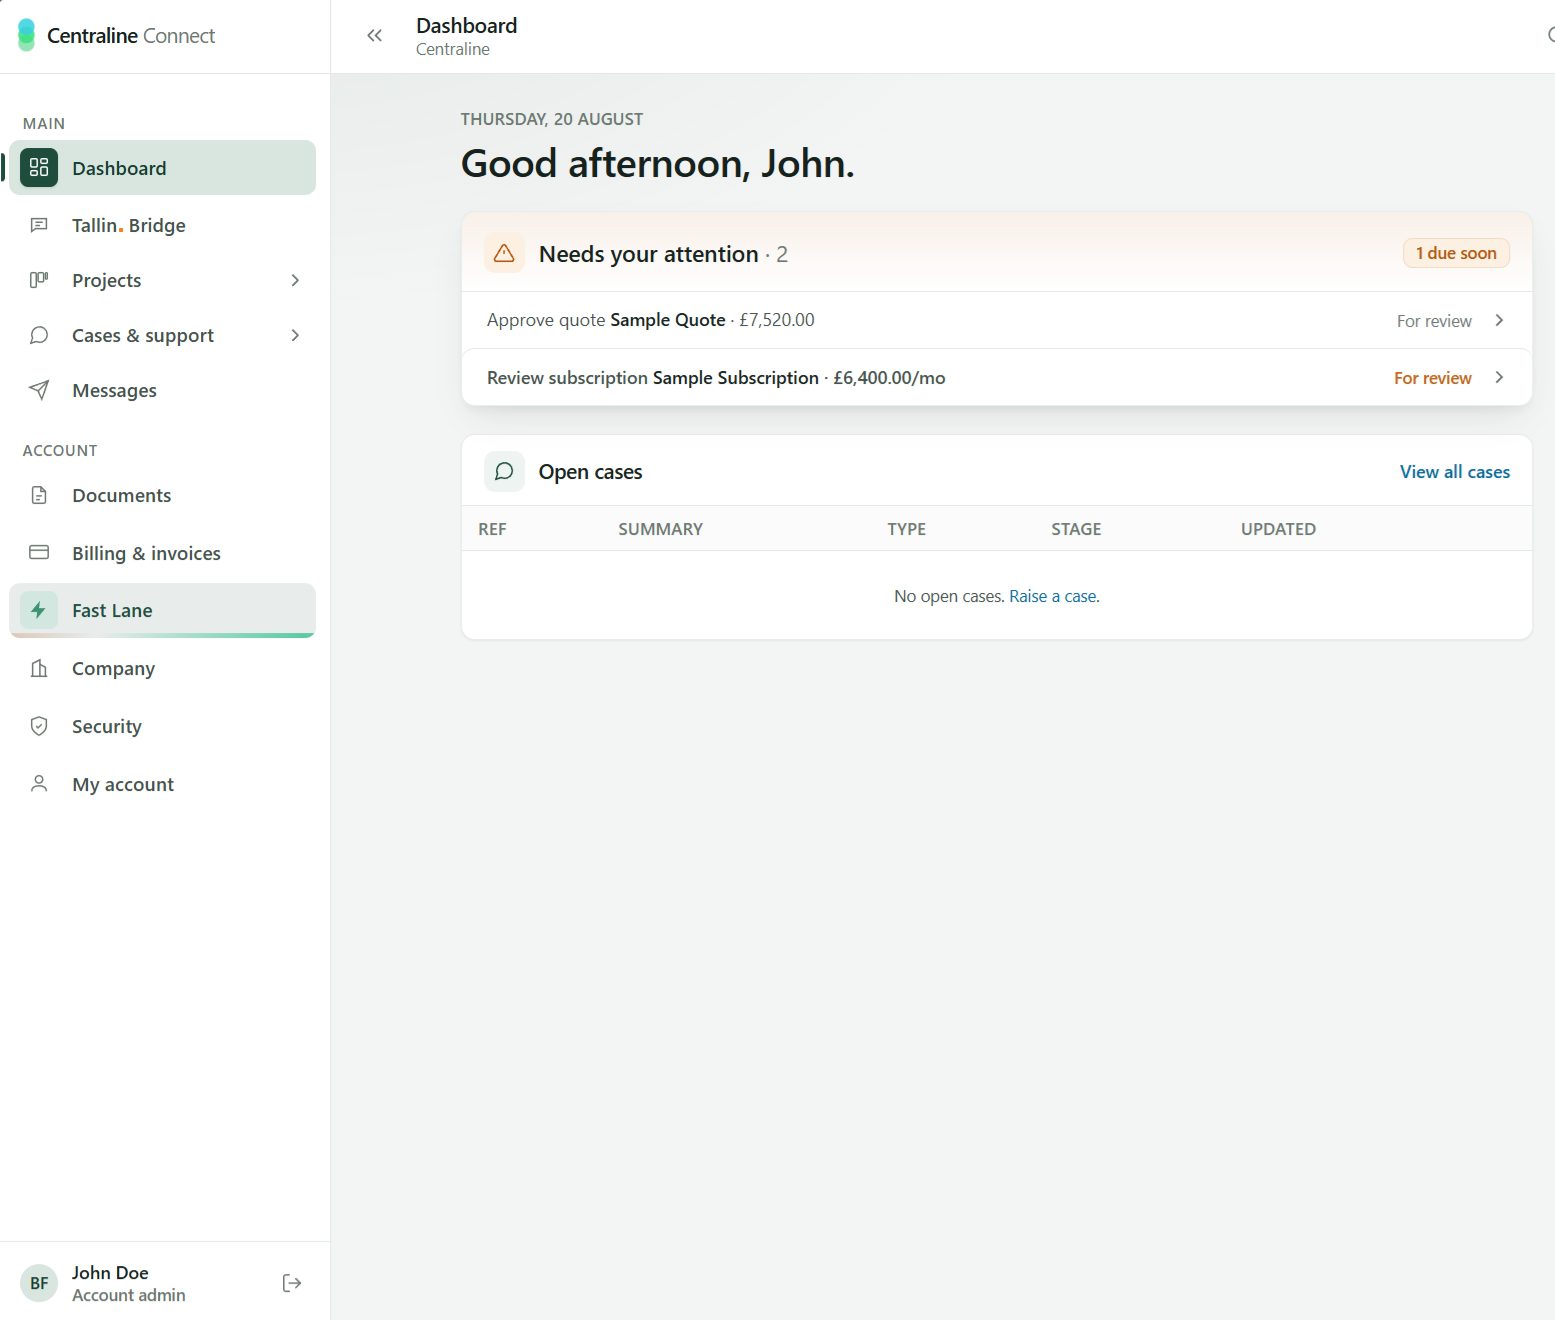
Task: Open Billing & invoices menu item
Action: [162, 553]
